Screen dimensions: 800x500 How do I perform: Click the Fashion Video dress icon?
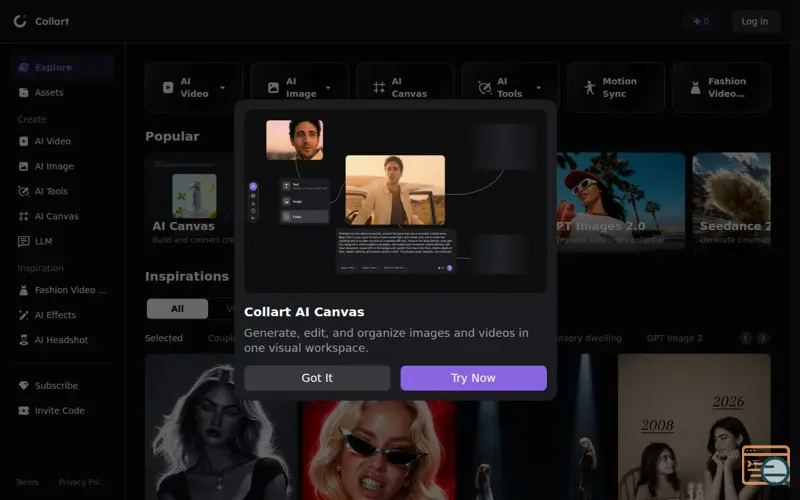[695, 88]
